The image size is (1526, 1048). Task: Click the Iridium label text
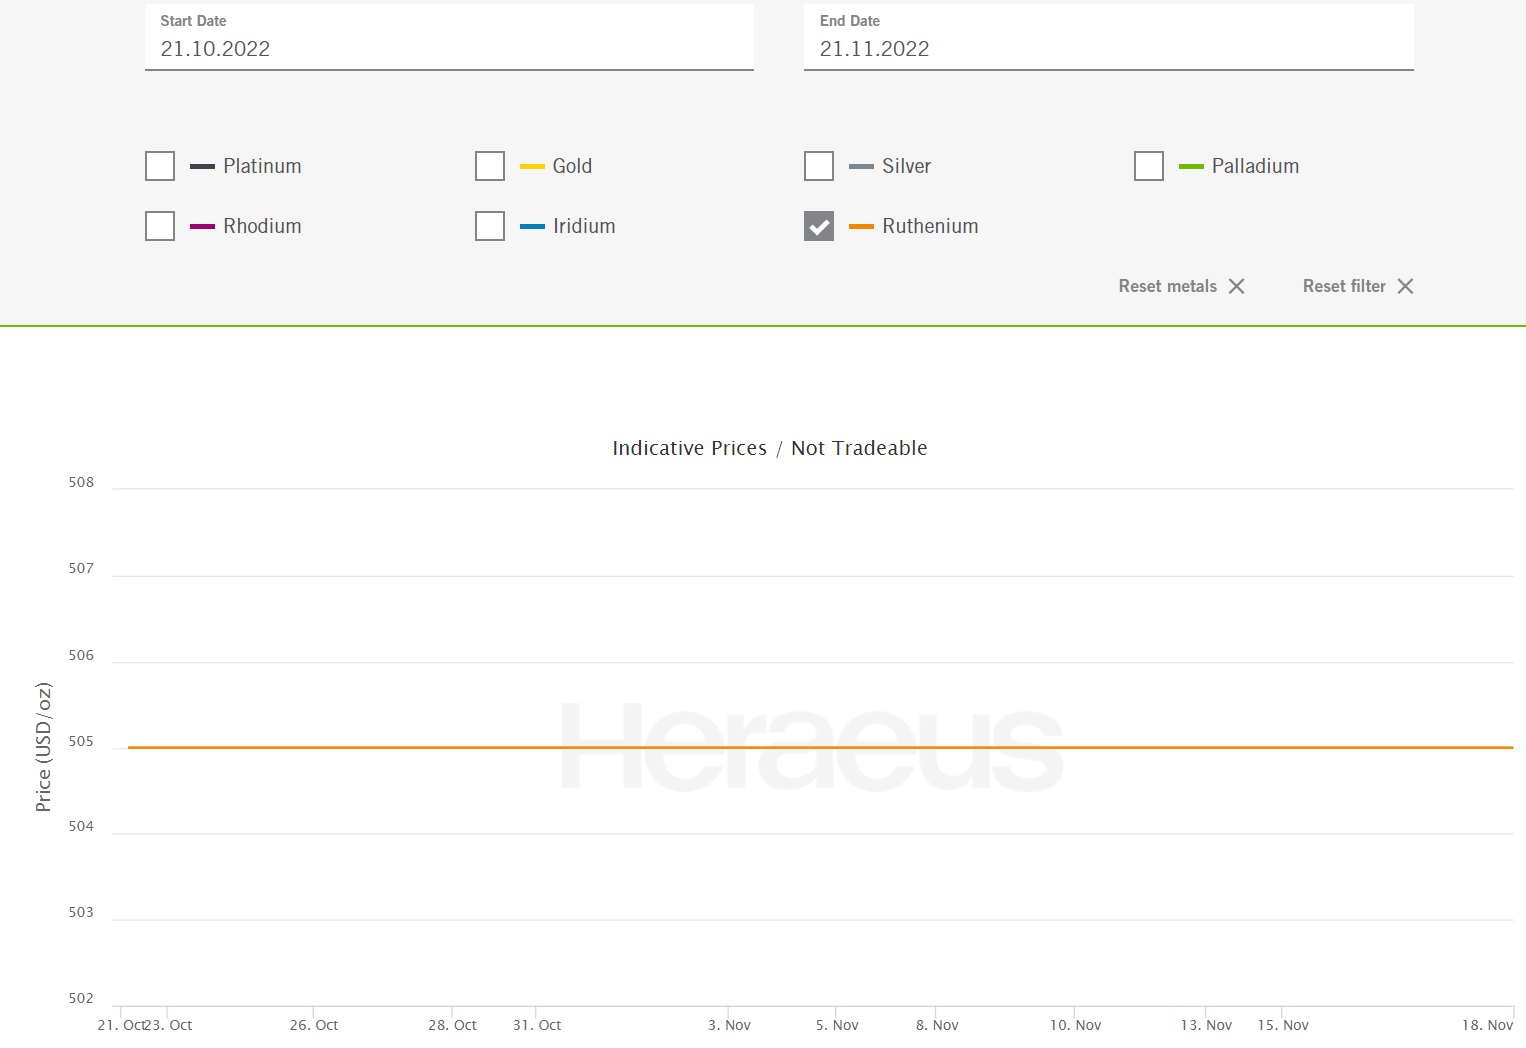(584, 226)
